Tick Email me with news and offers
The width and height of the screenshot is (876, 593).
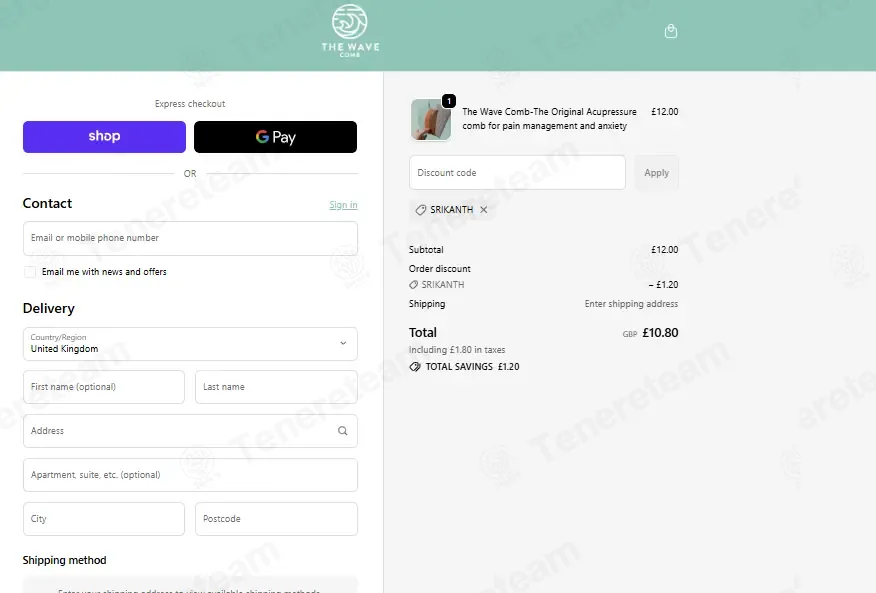30,272
